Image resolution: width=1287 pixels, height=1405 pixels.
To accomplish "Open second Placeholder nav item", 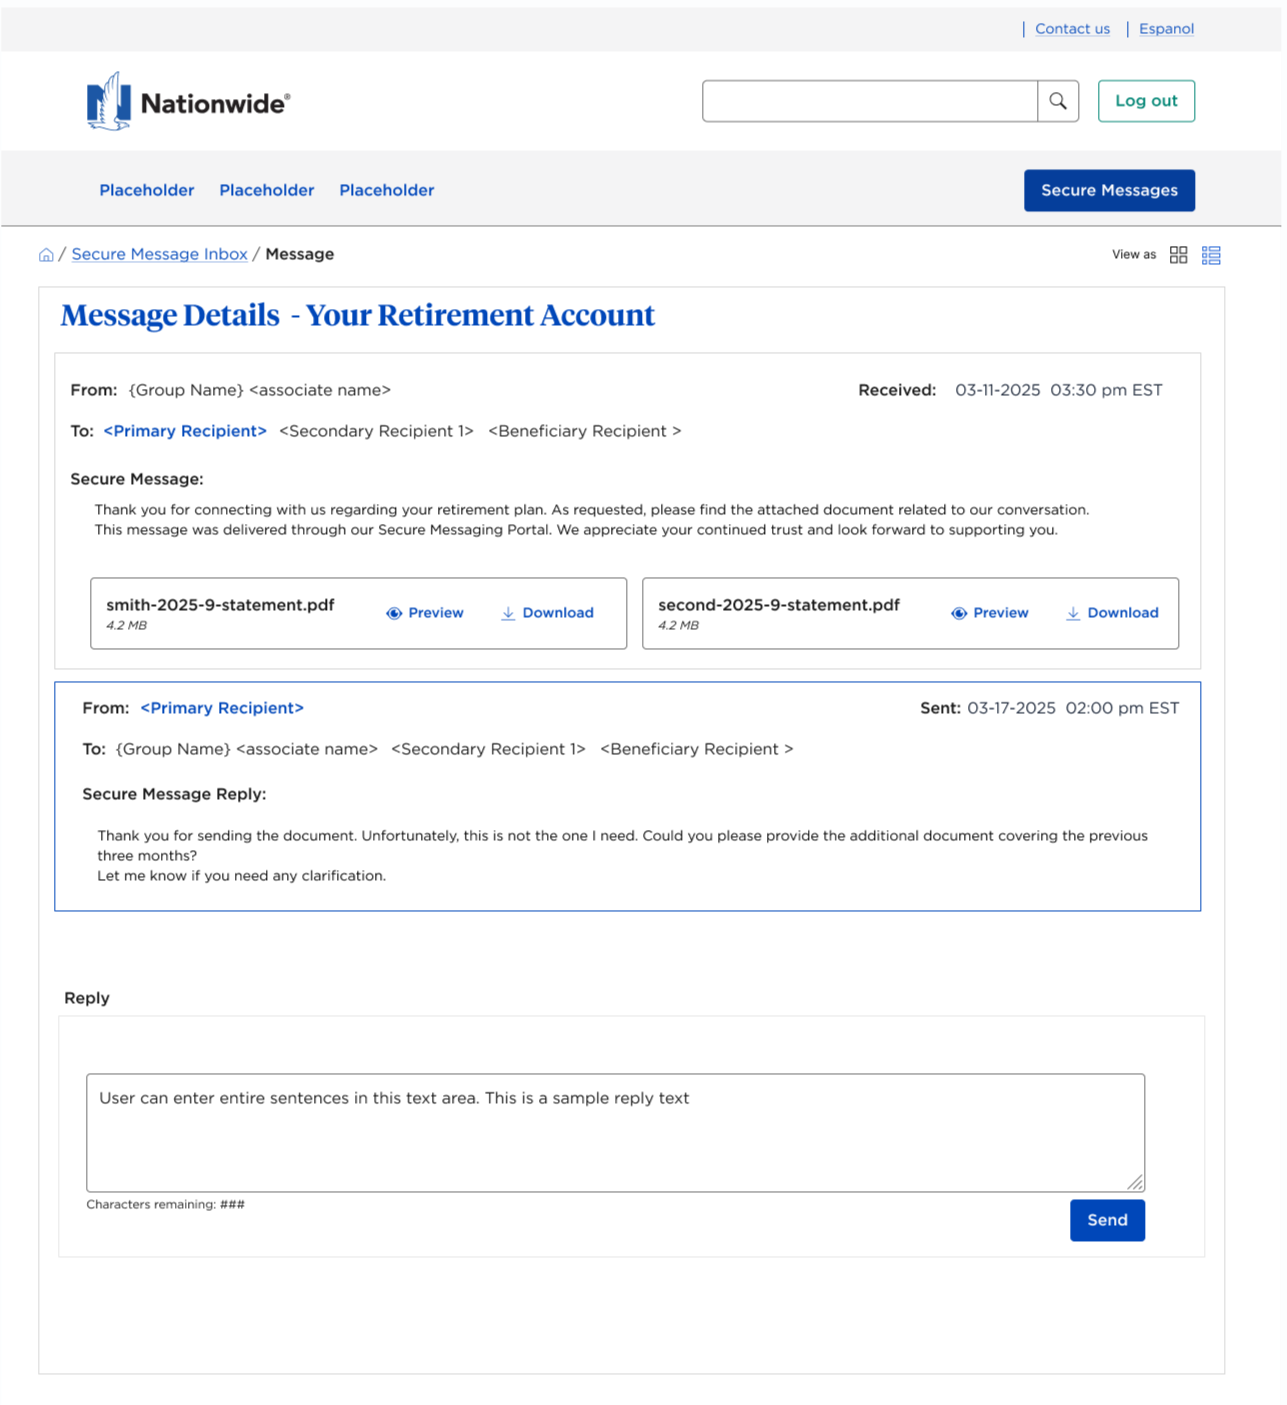I will tap(267, 190).
